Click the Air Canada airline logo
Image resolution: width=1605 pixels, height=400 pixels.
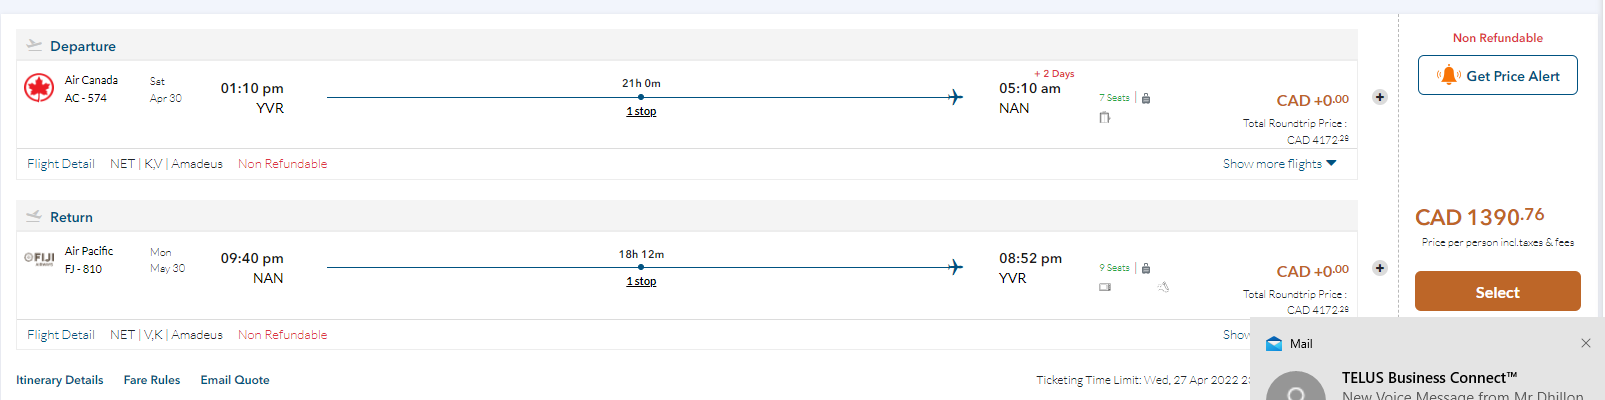pyautogui.click(x=39, y=88)
